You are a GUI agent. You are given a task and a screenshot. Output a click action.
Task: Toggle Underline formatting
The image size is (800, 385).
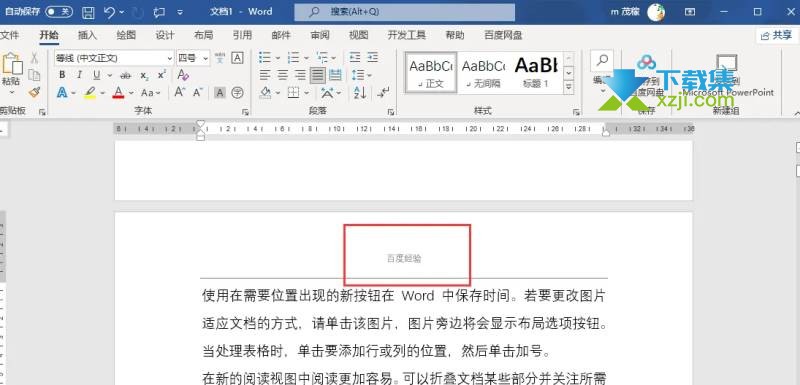pyautogui.click(x=96, y=75)
